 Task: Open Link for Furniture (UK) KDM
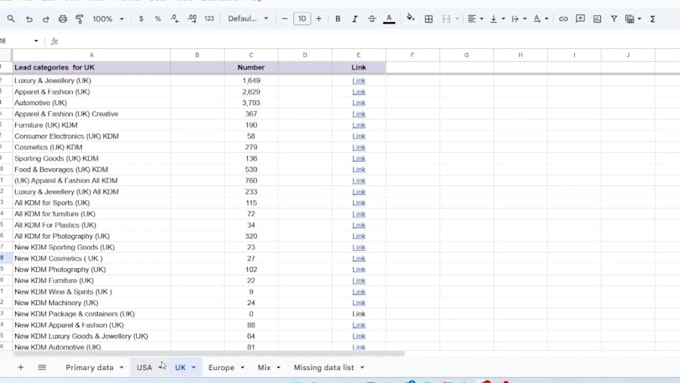(359, 125)
